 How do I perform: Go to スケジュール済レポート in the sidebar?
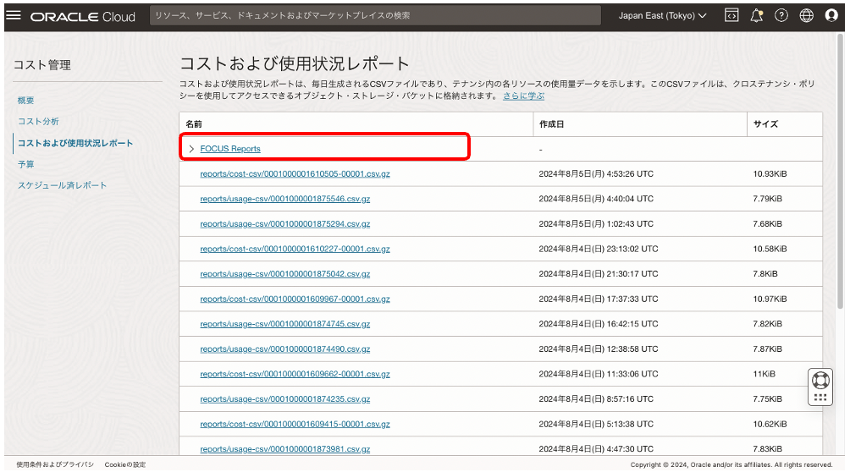click(62, 185)
